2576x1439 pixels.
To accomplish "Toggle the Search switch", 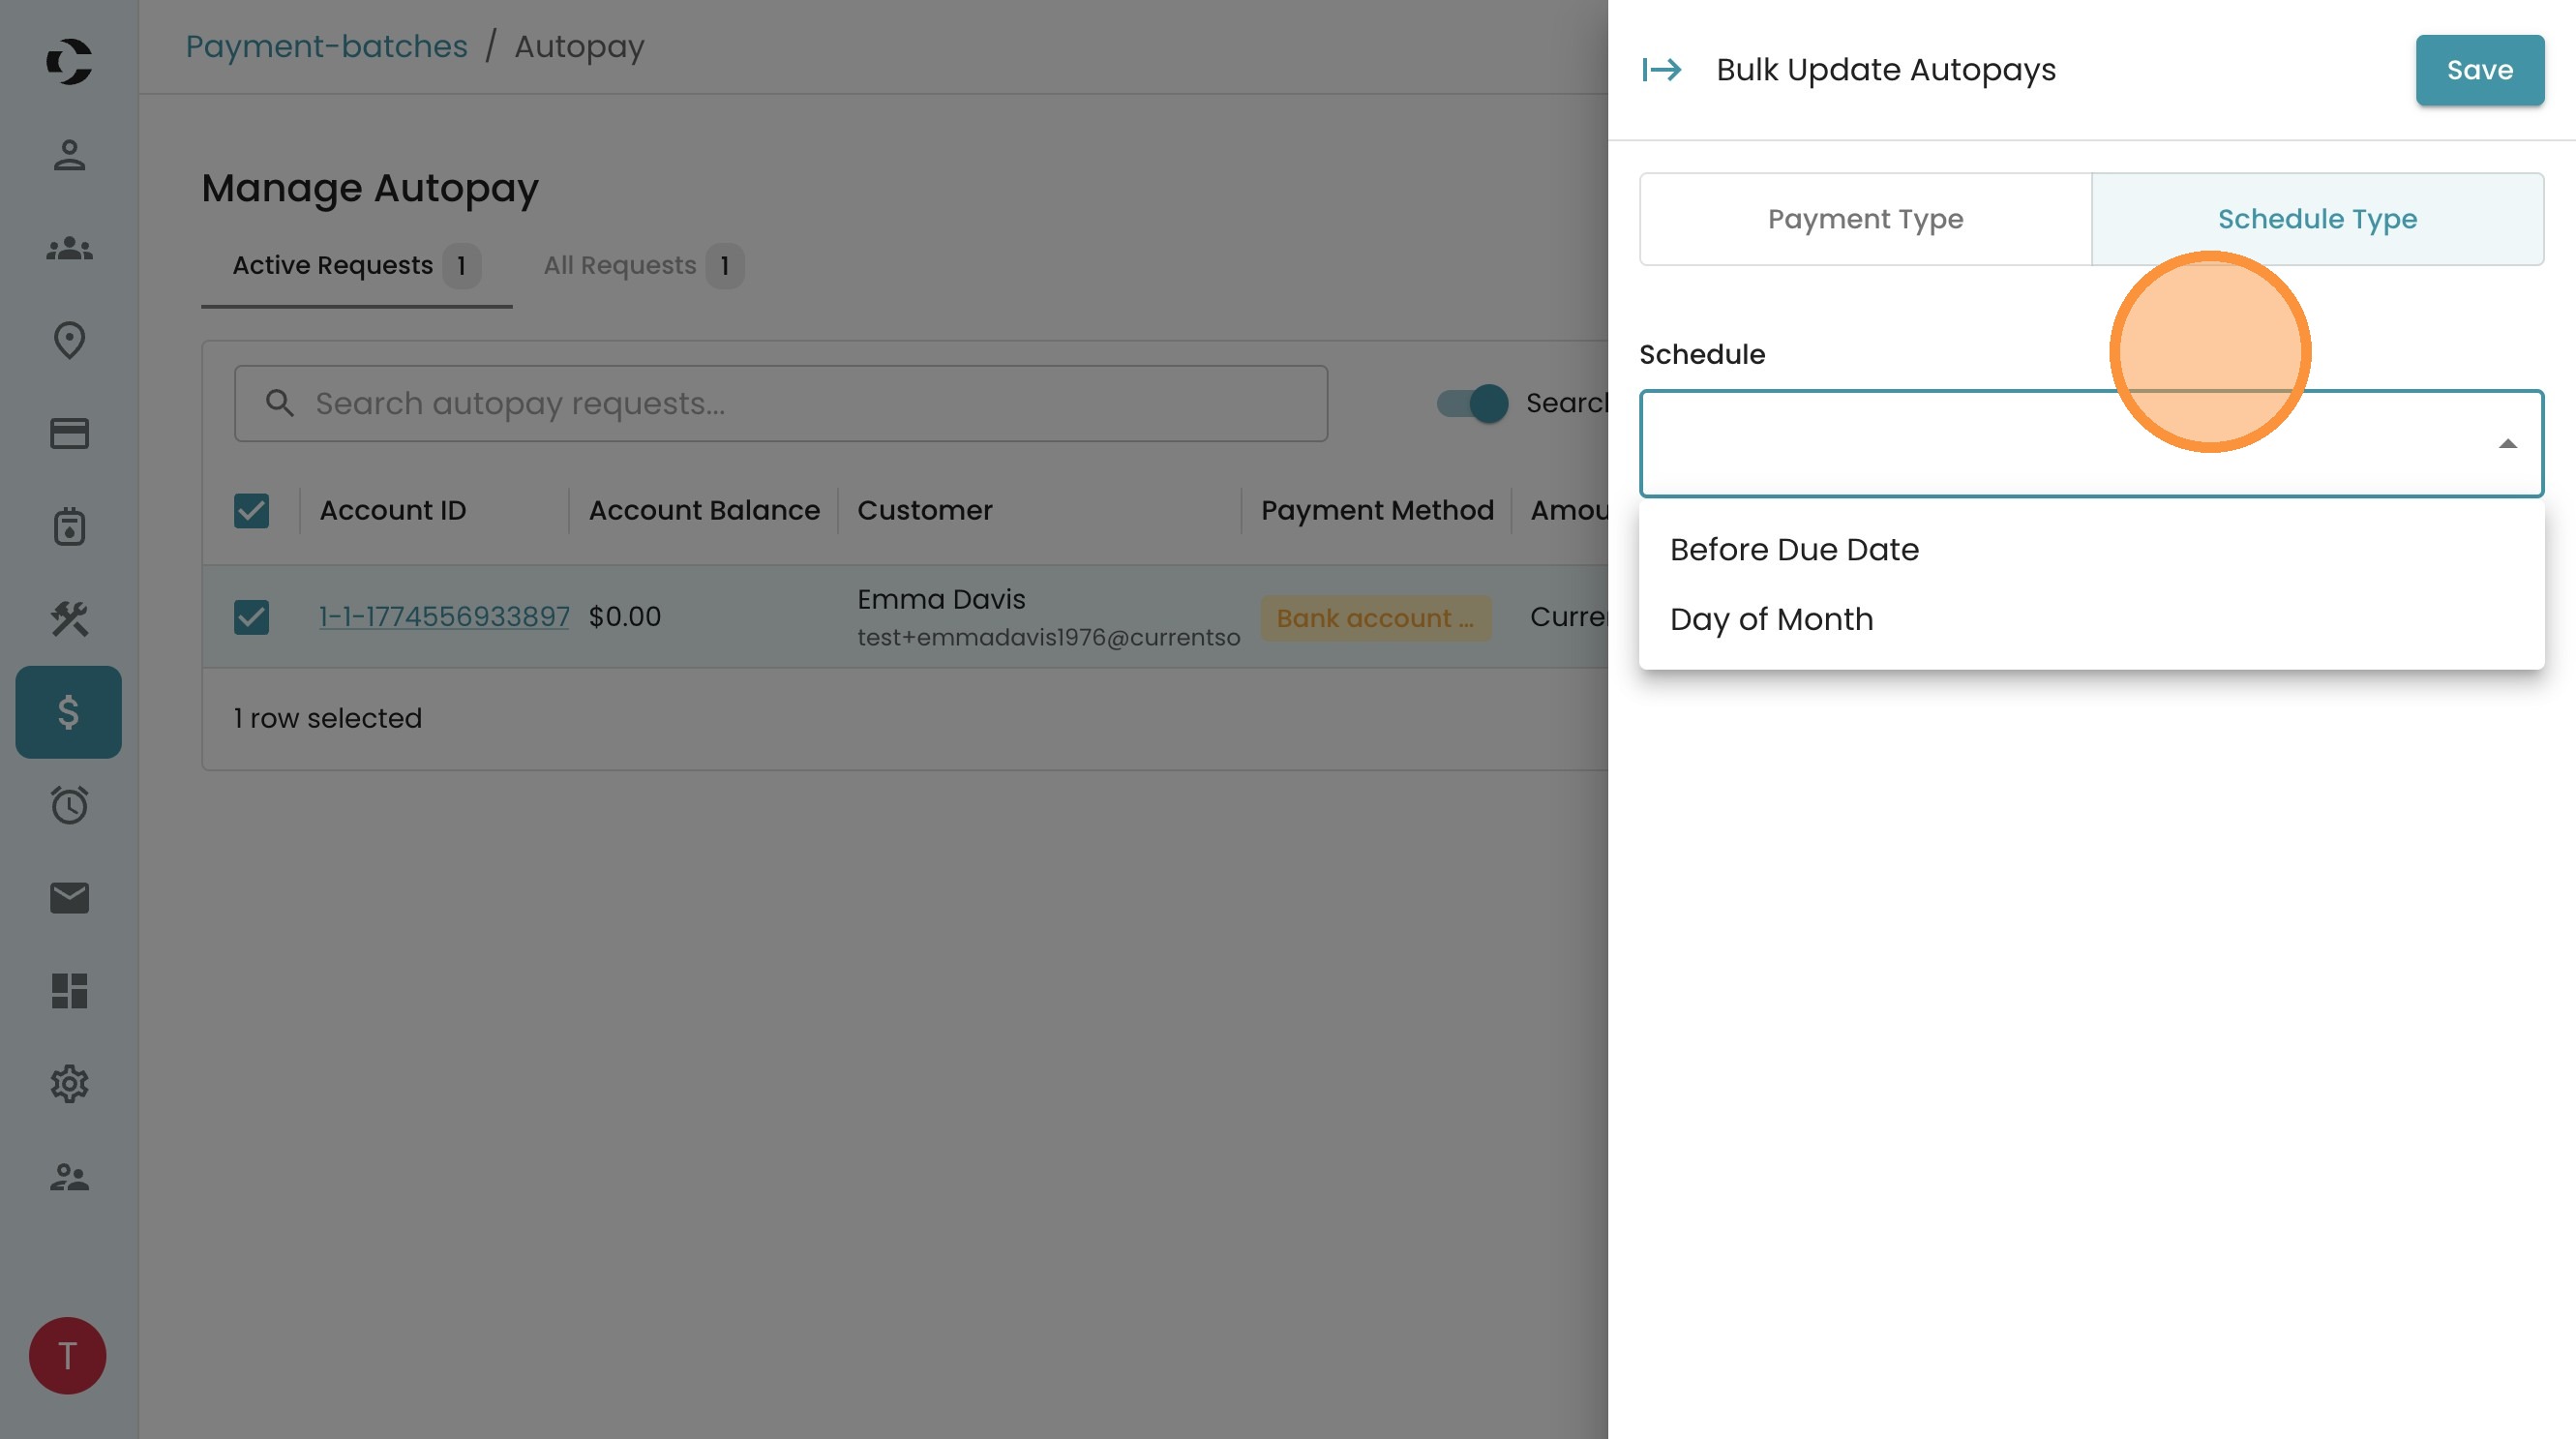I will coord(1473,403).
